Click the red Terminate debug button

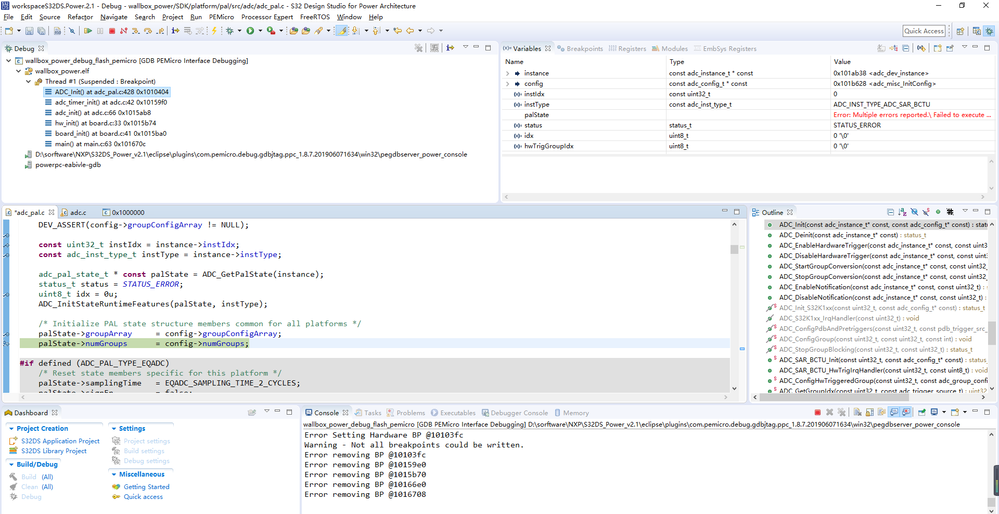111,31
